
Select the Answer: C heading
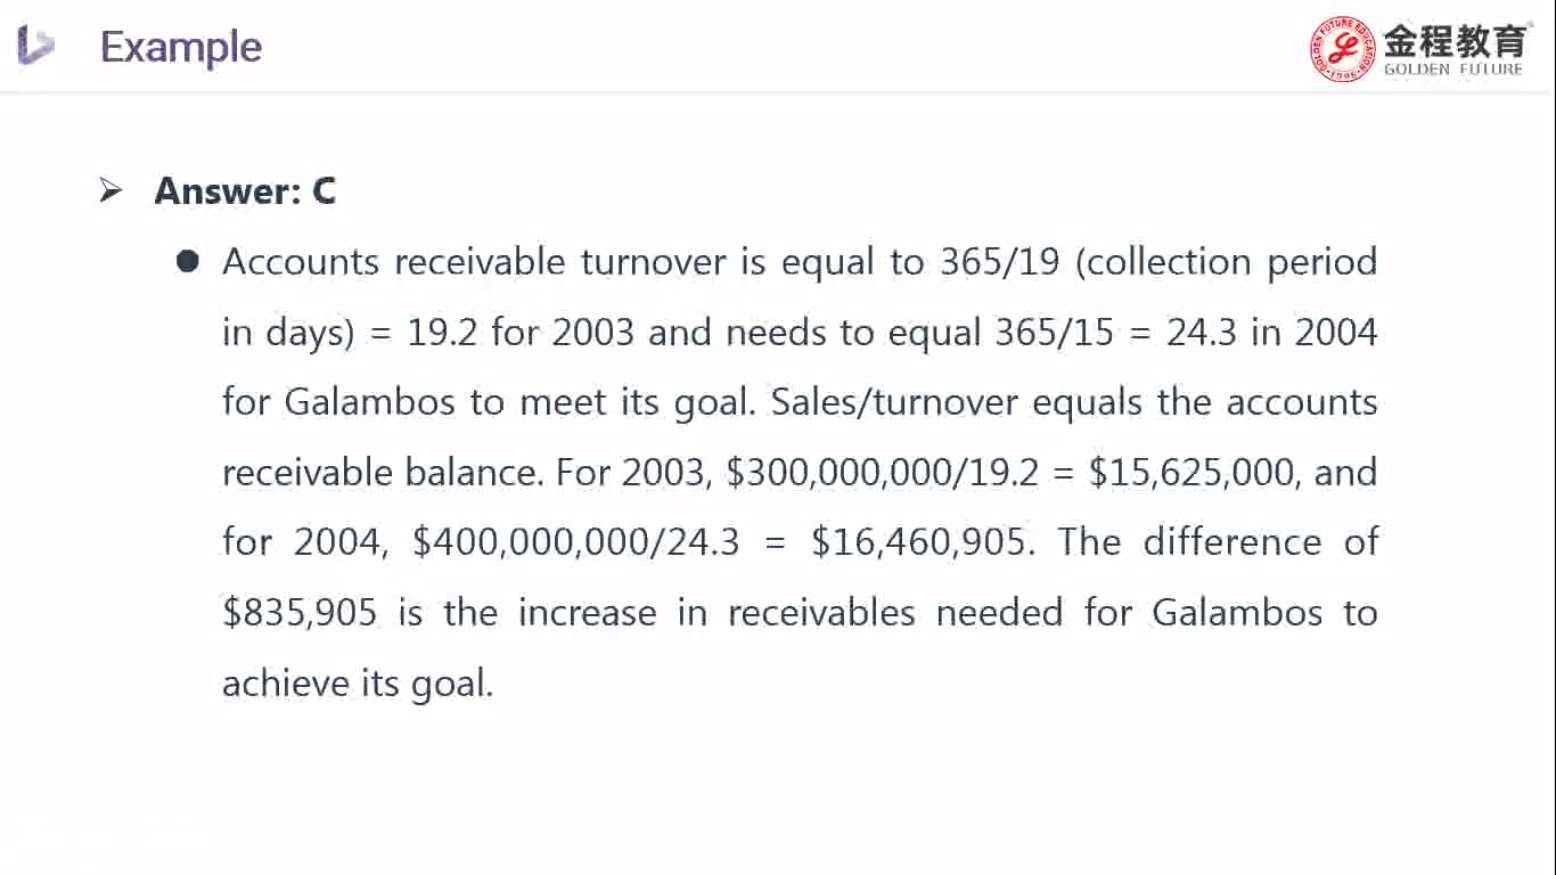tap(245, 191)
